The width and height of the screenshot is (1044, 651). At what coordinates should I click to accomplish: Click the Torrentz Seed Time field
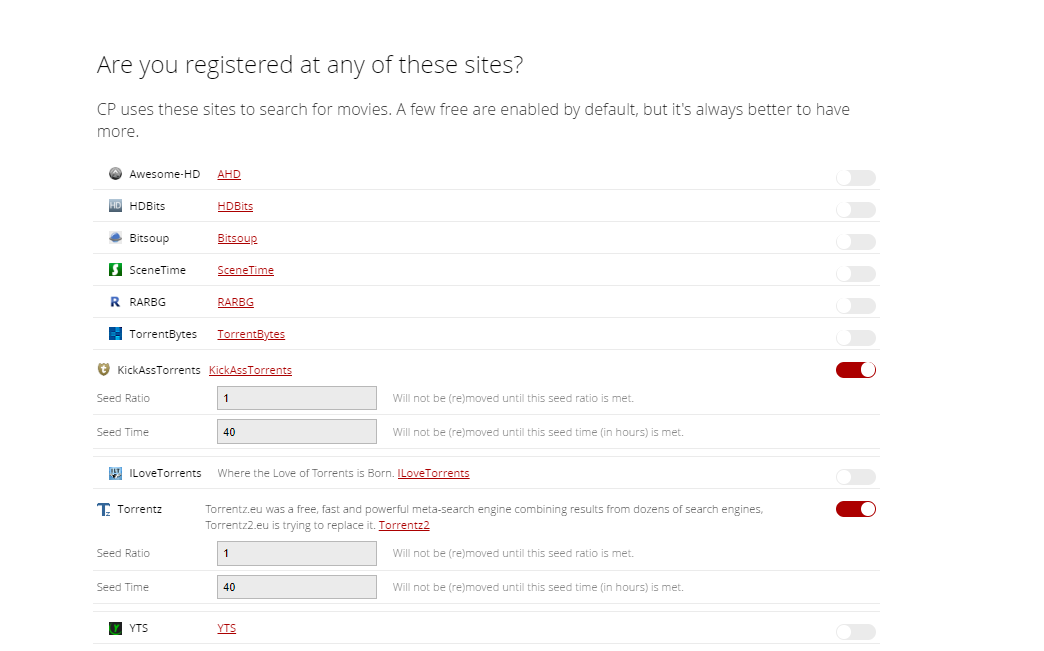296,587
